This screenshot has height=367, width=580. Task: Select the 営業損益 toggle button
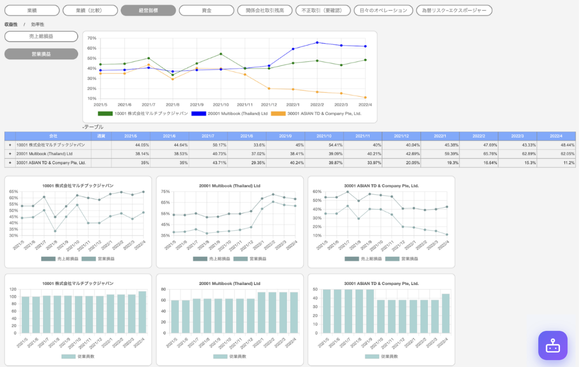41,54
